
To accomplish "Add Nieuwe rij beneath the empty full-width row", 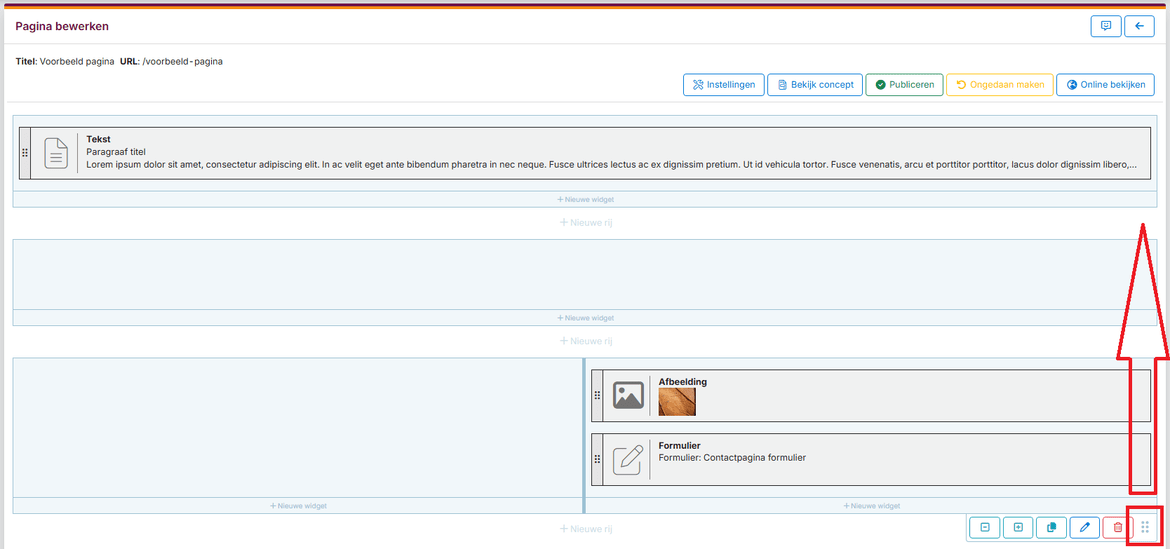I will pyautogui.click(x=586, y=341).
